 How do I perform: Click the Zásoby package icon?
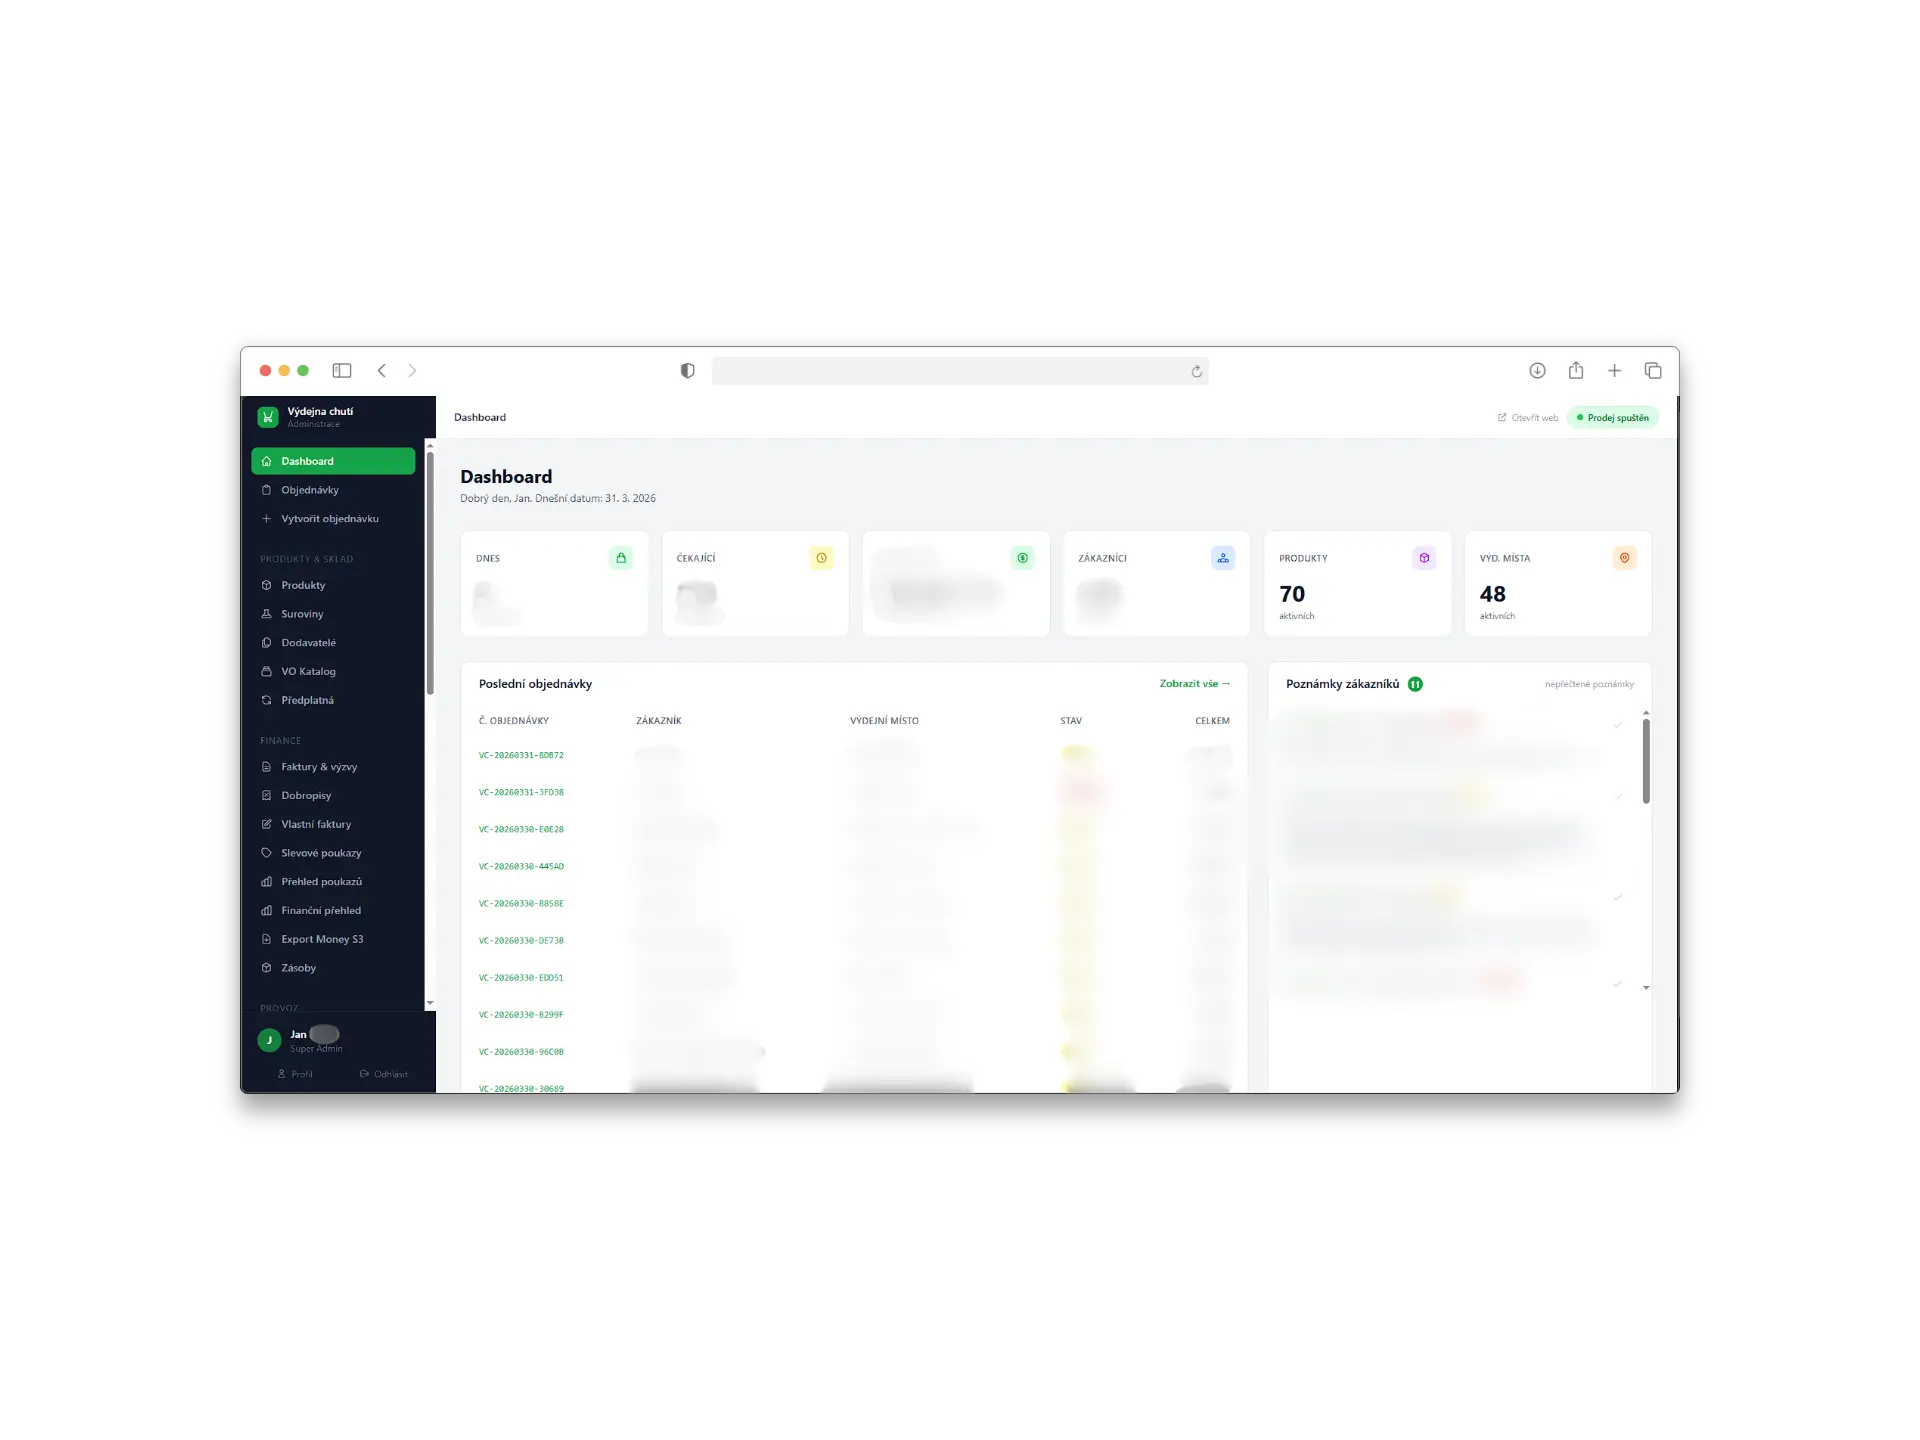(x=266, y=968)
